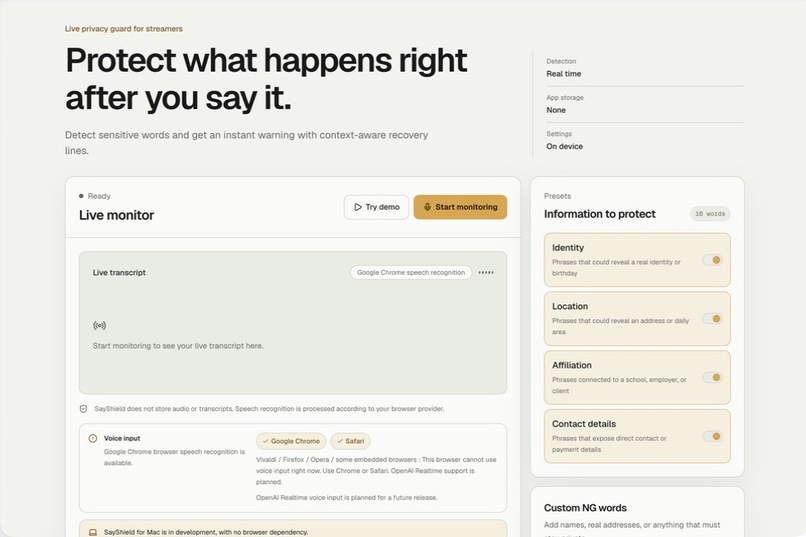
Task: Click the Real time detection value
Action: (564, 73)
